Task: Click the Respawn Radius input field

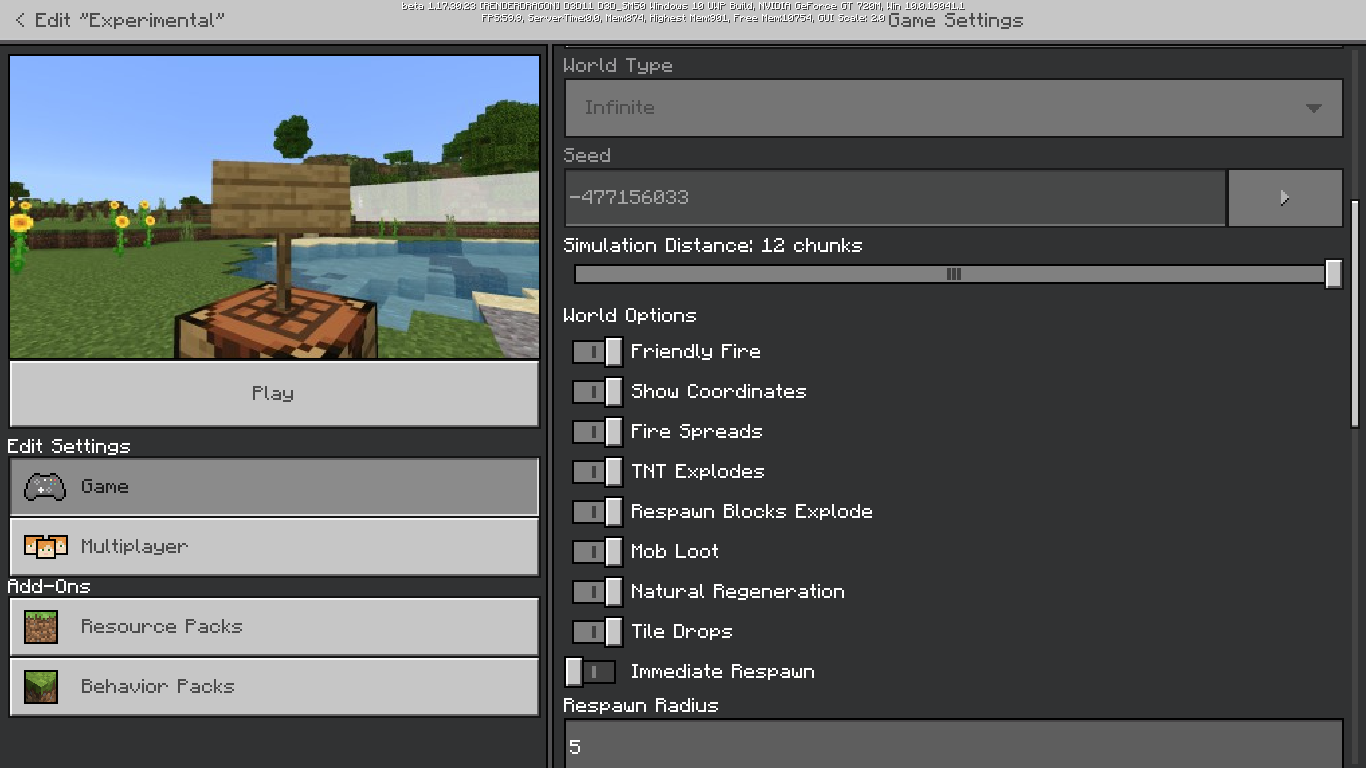Action: coord(953,745)
